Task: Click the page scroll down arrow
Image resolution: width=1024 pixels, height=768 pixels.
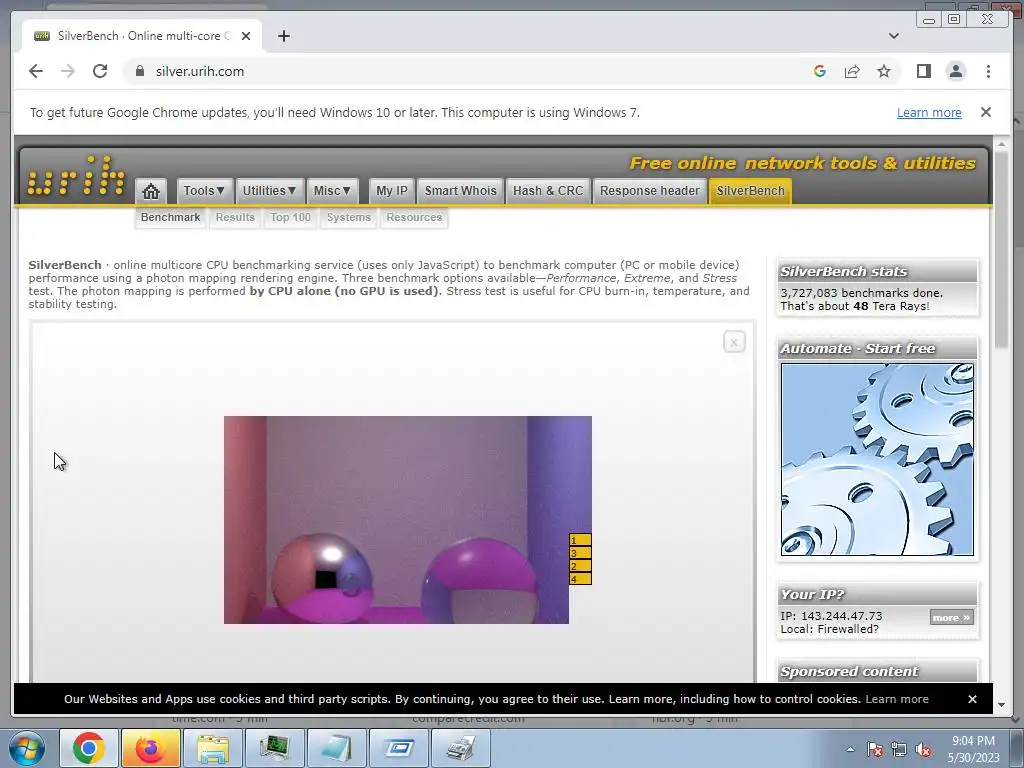Action: [1001, 705]
